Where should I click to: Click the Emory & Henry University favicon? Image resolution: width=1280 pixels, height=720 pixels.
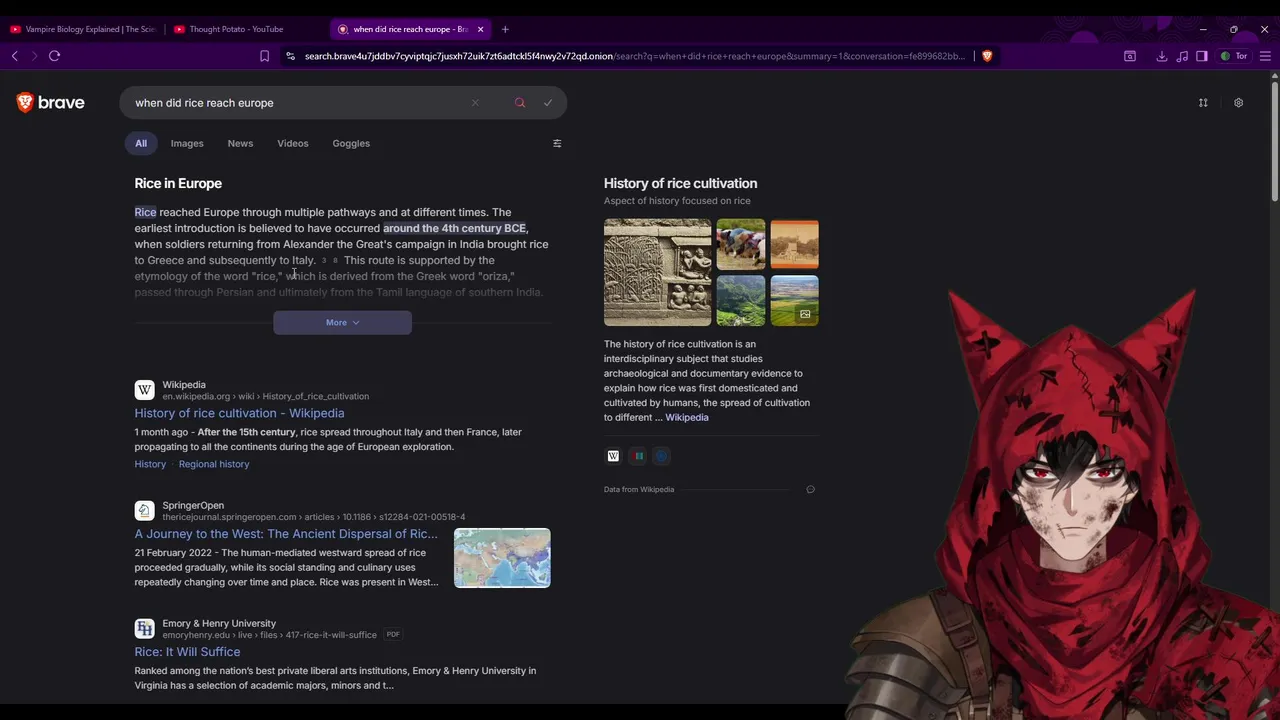tap(145, 629)
